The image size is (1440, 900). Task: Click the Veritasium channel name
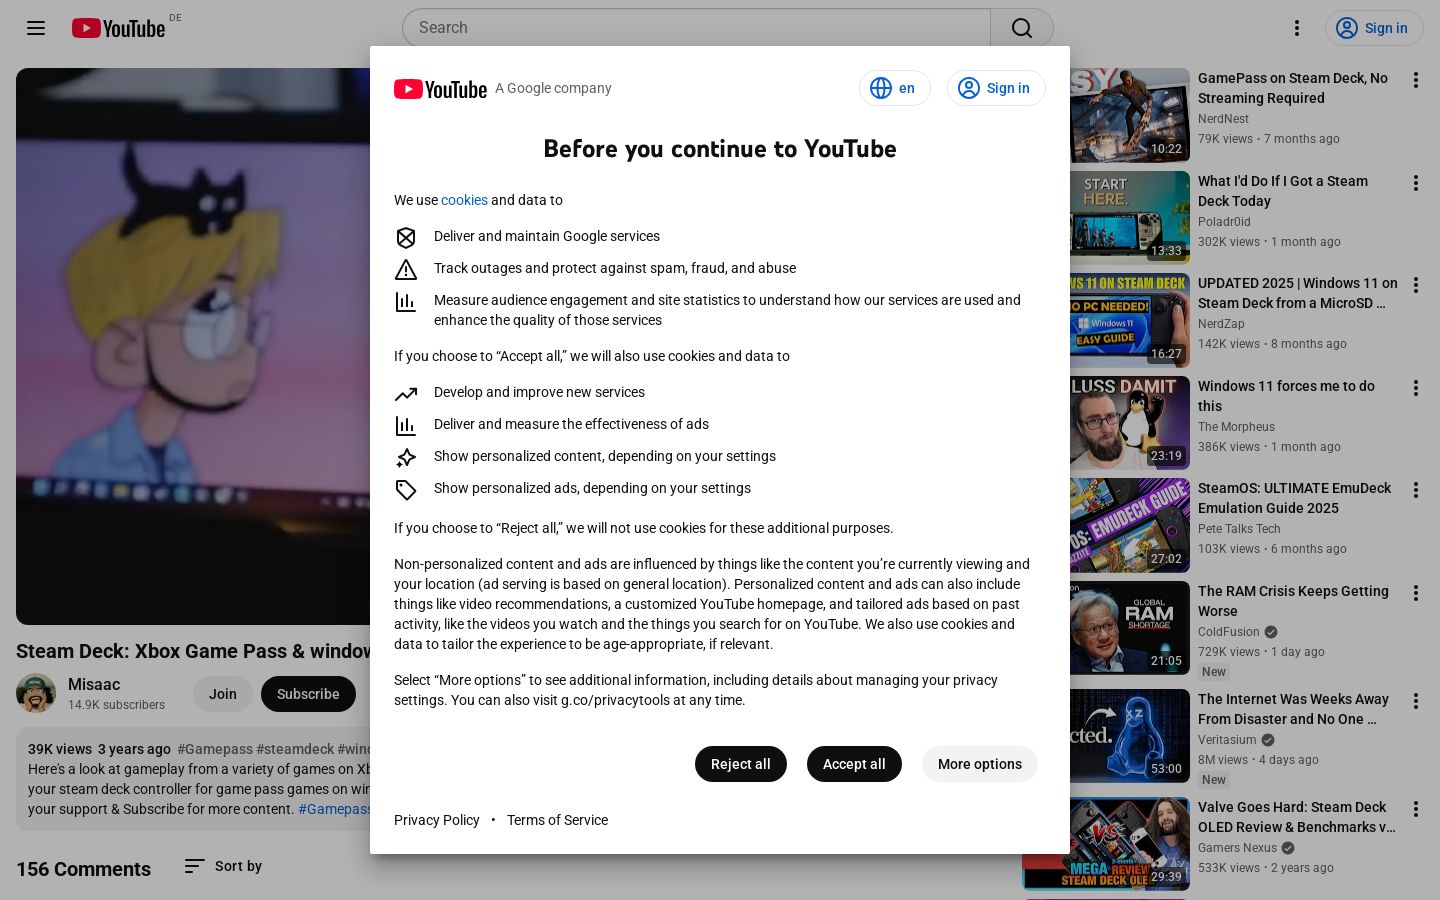[x=1227, y=740]
